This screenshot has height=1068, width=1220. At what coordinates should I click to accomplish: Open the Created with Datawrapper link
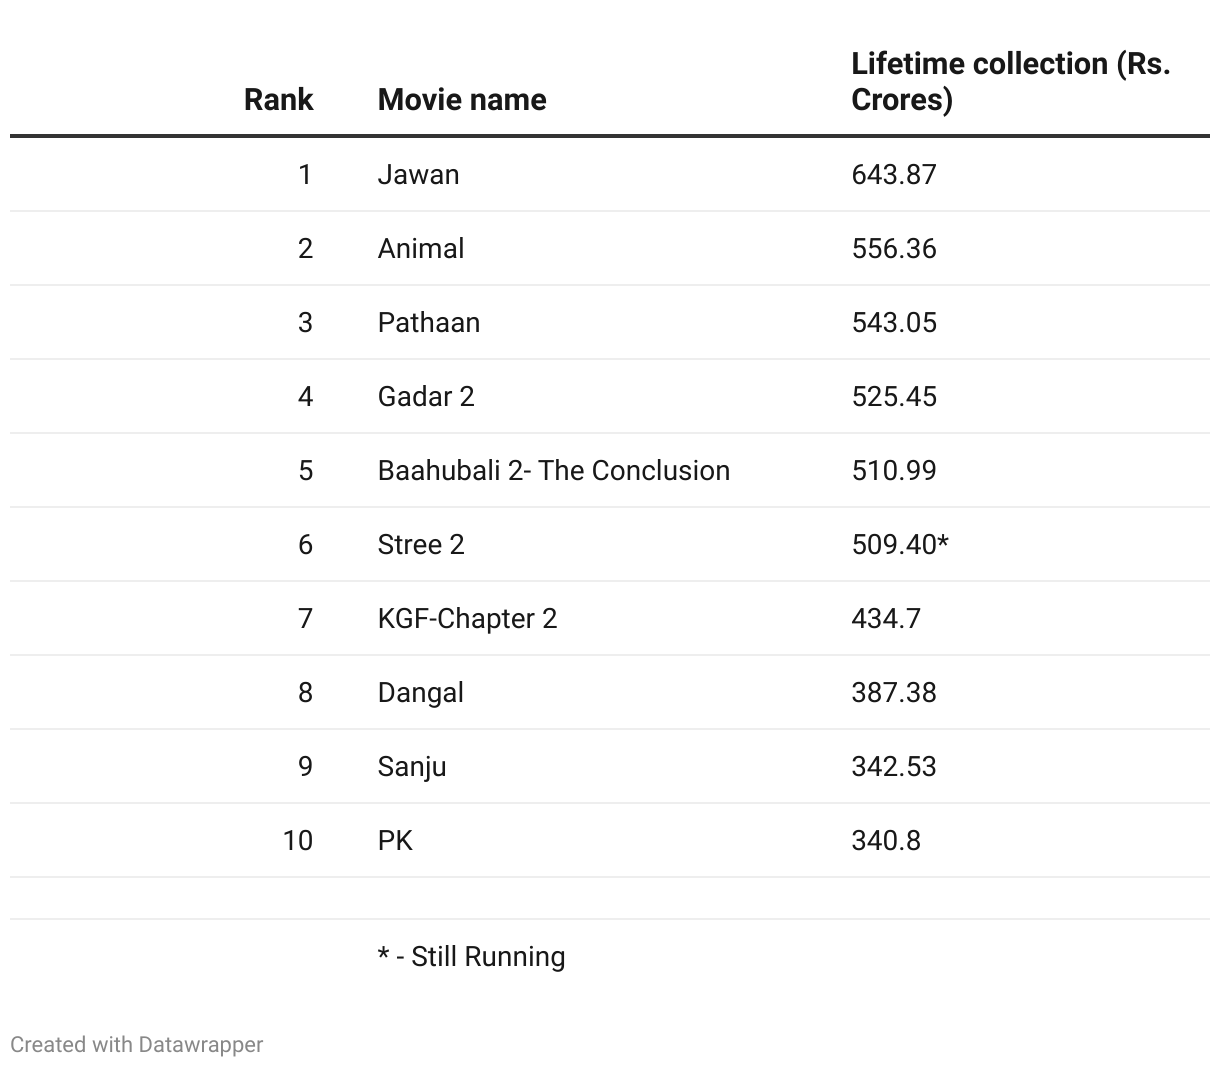(137, 1044)
